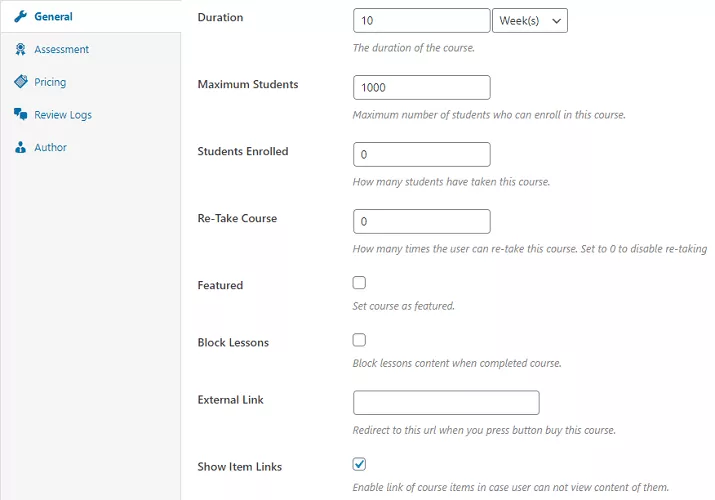
Task: Enable the Featured checkbox
Action: coord(360,283)
